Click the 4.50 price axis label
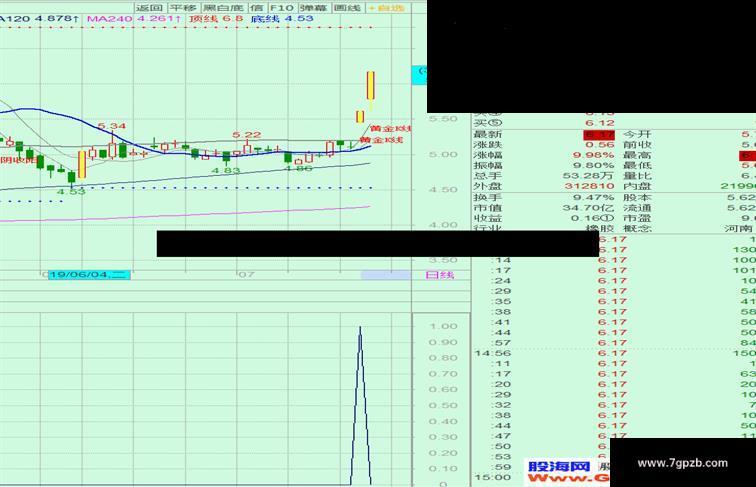This screenshot has width=756, height=487. (x=443, y=189)
